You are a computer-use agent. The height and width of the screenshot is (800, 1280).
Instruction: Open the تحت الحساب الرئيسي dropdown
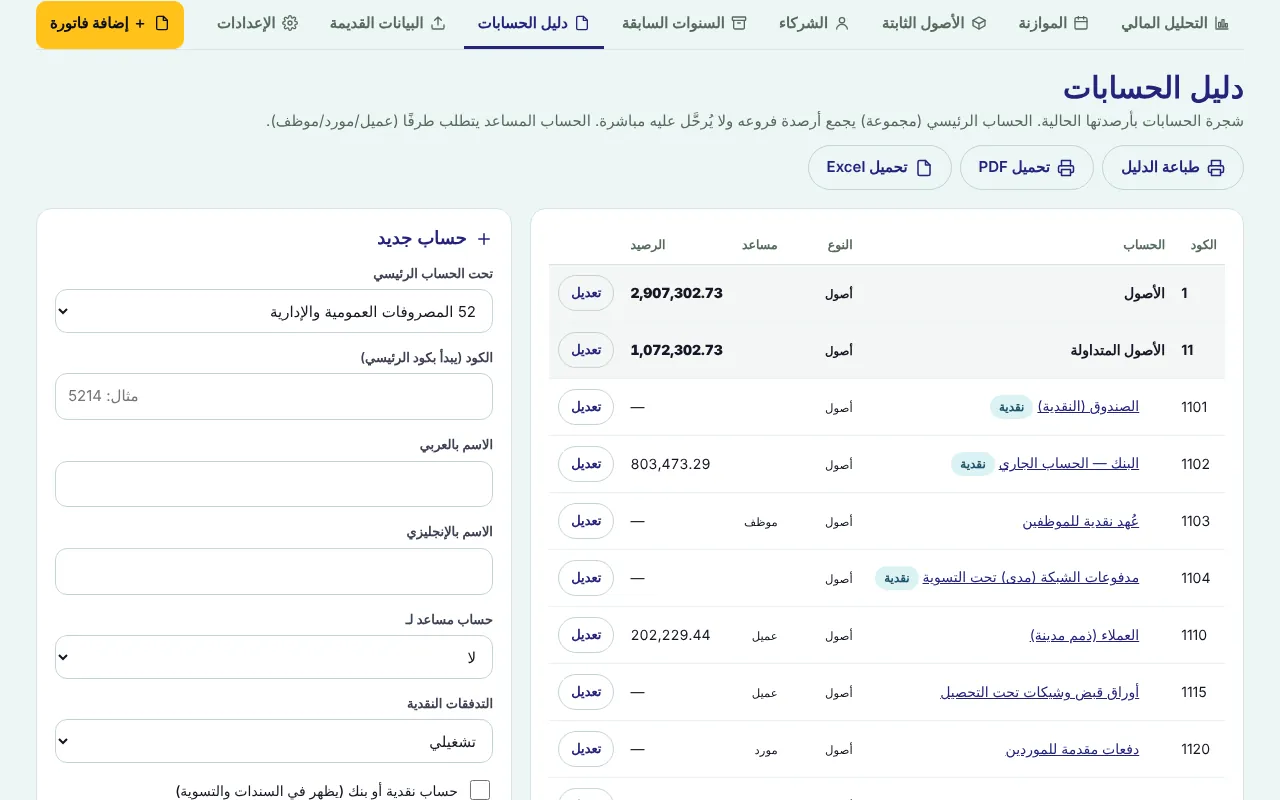[x=274, y=312]
